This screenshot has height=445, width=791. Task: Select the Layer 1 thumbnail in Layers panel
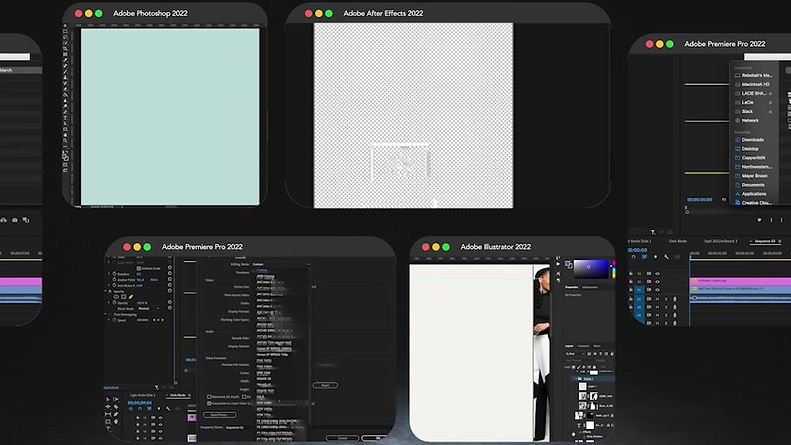(583, 386)
